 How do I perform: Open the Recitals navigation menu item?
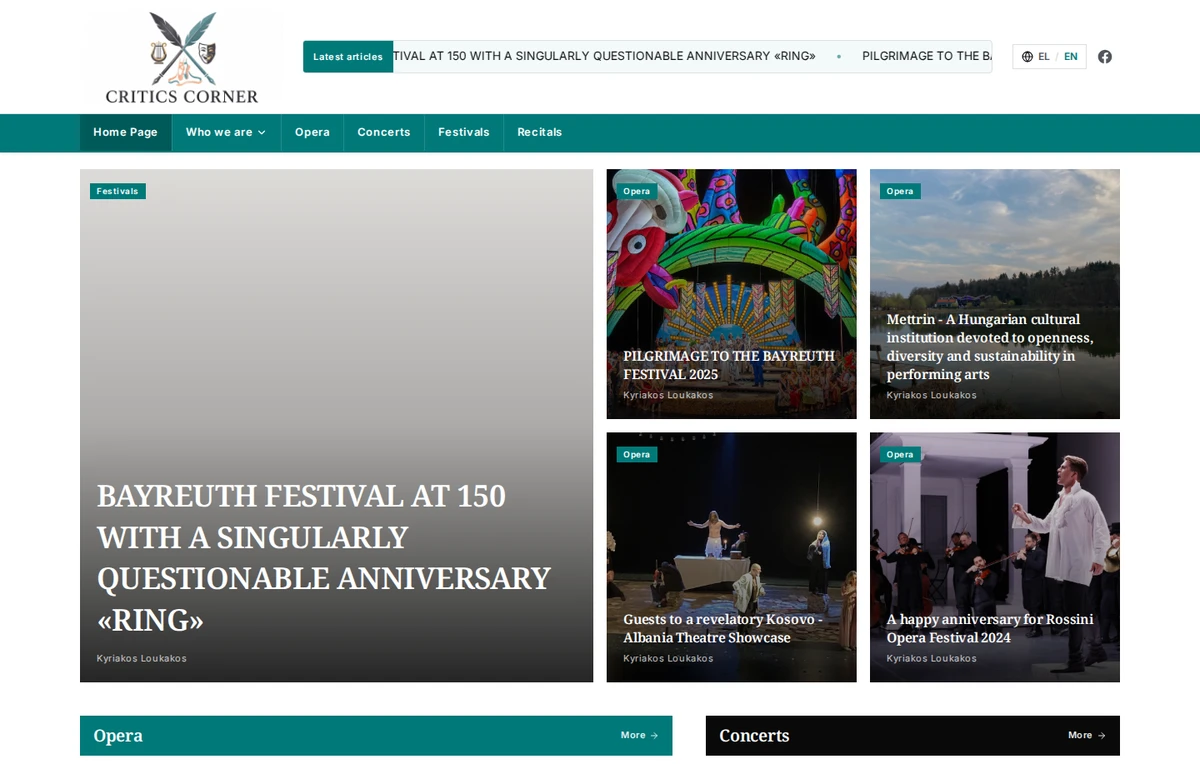click(x=540, y=132)
